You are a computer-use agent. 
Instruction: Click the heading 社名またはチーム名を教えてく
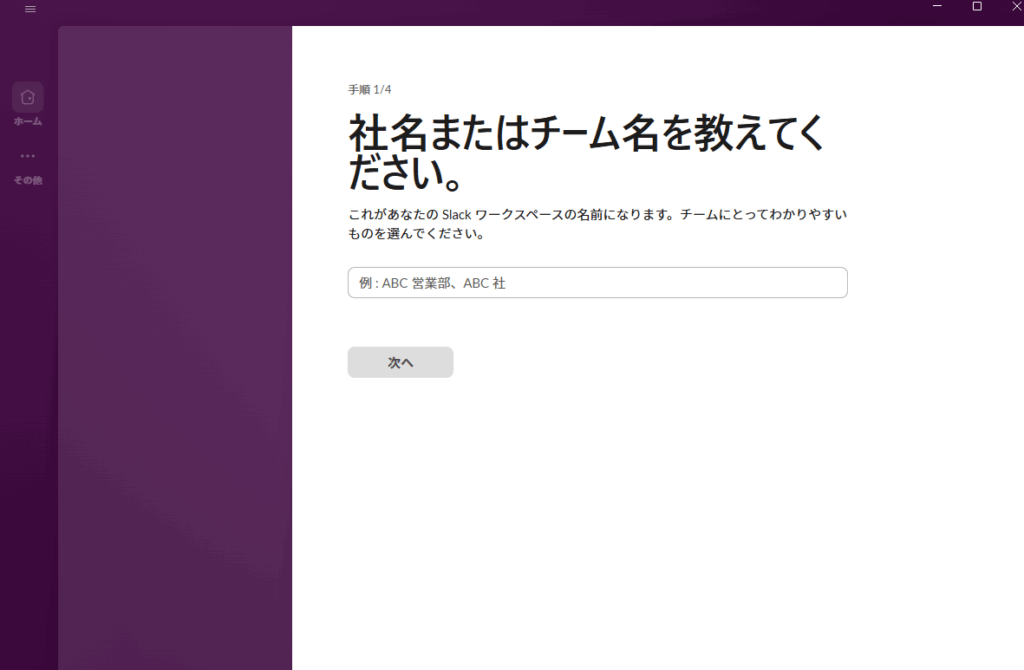pos(586,133)
